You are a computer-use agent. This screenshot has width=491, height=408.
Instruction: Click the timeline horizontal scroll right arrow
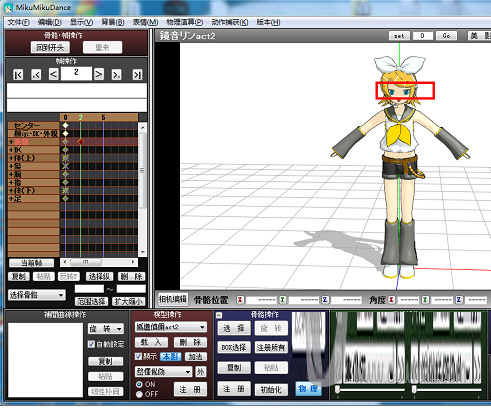click(133, 262)
